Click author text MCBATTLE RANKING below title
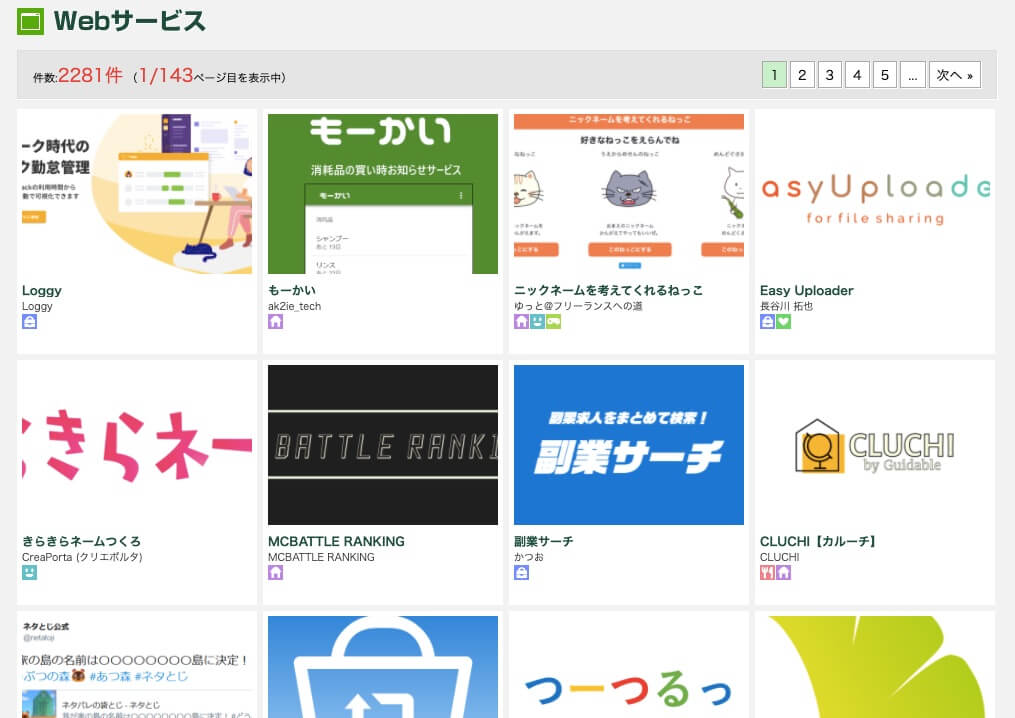The width and height of the screenshot is (1015, 718). tap(321, 557)
